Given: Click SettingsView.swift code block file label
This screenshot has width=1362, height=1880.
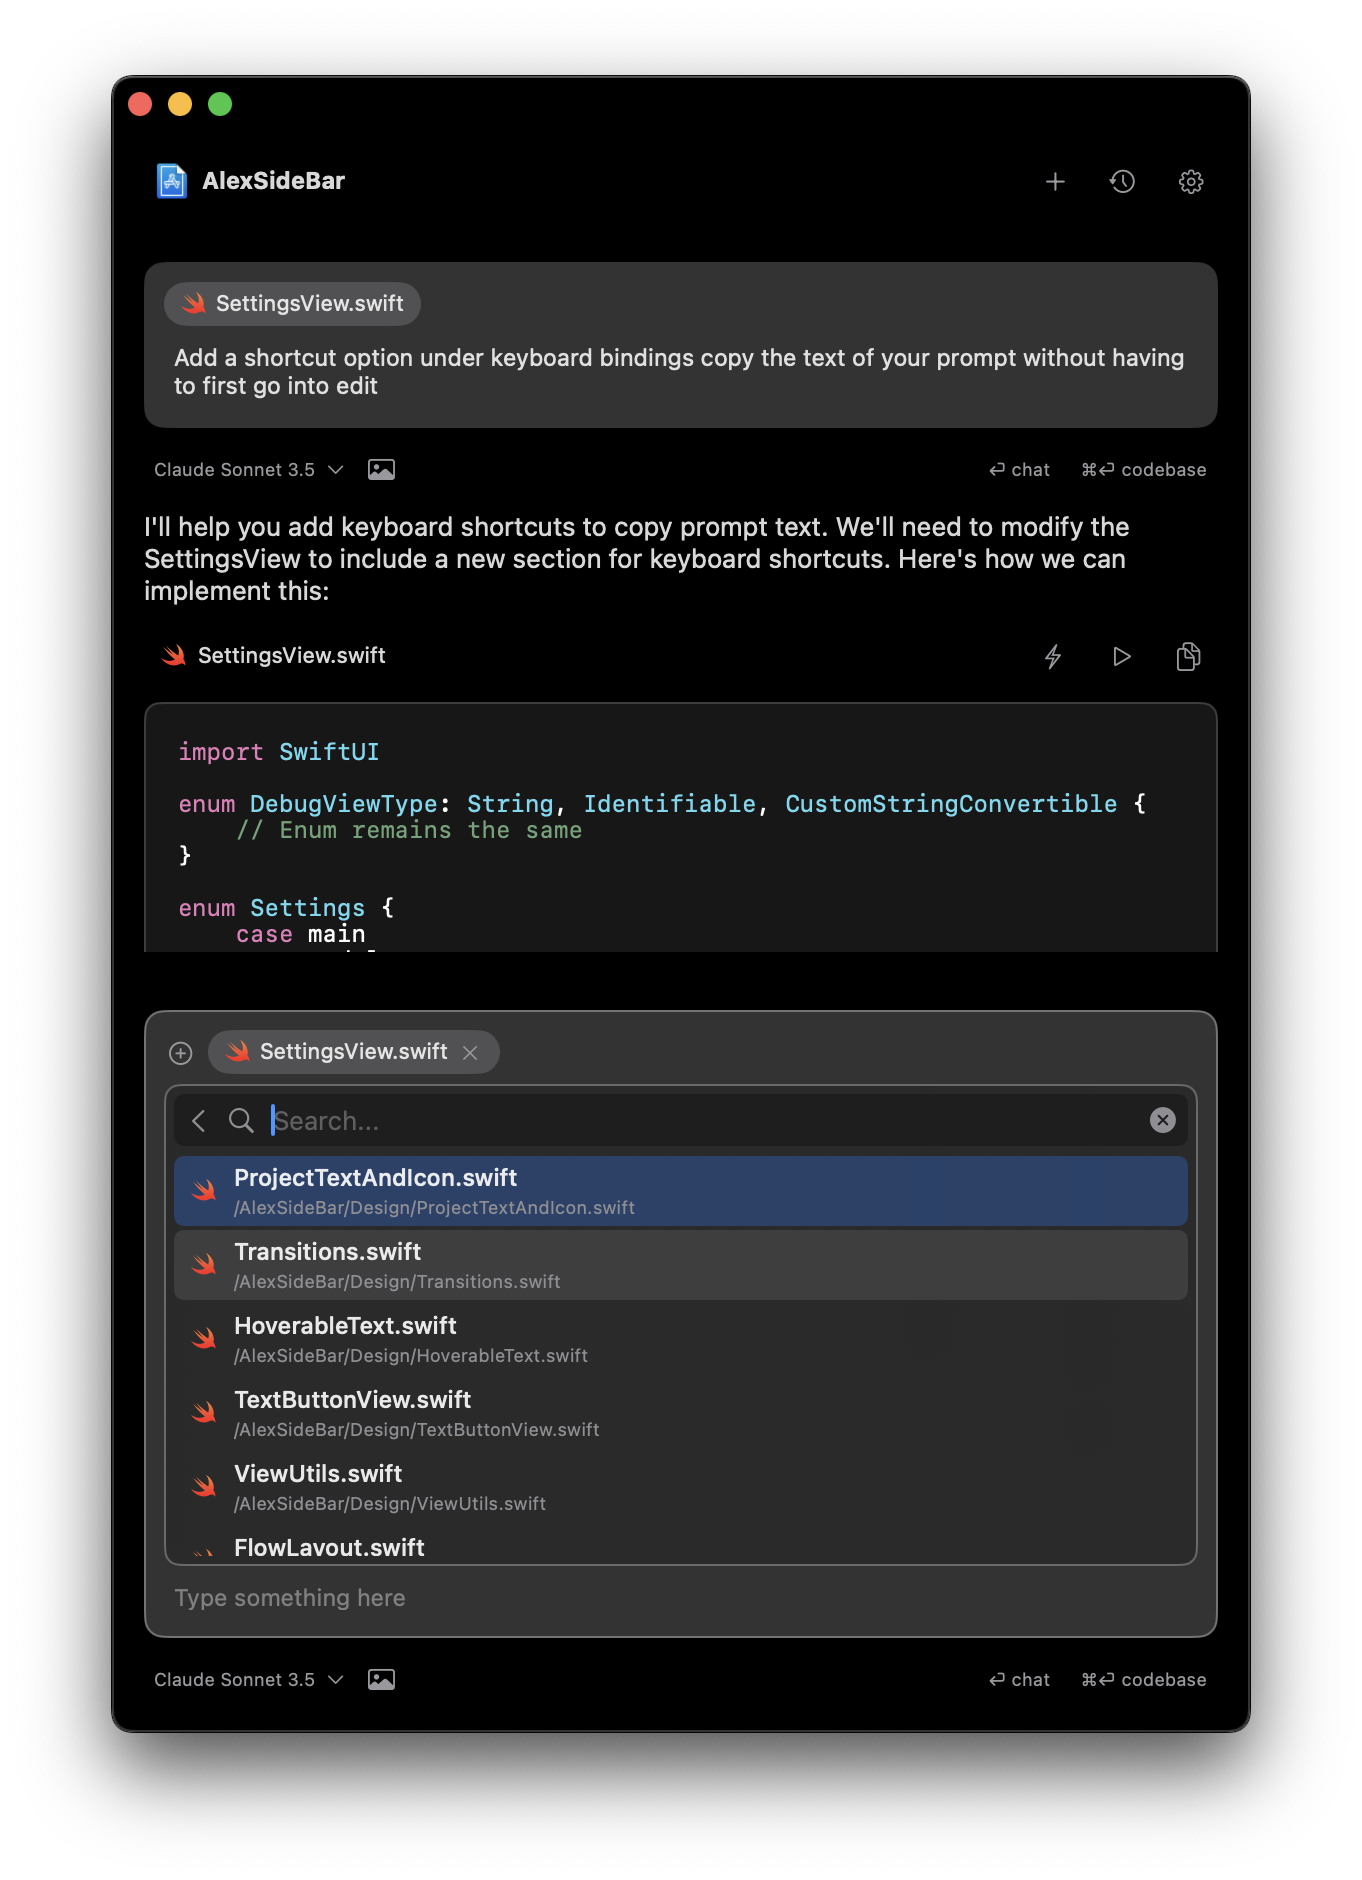Looking at the screenshot, I should pyautogui.click(x=273, y=655).
